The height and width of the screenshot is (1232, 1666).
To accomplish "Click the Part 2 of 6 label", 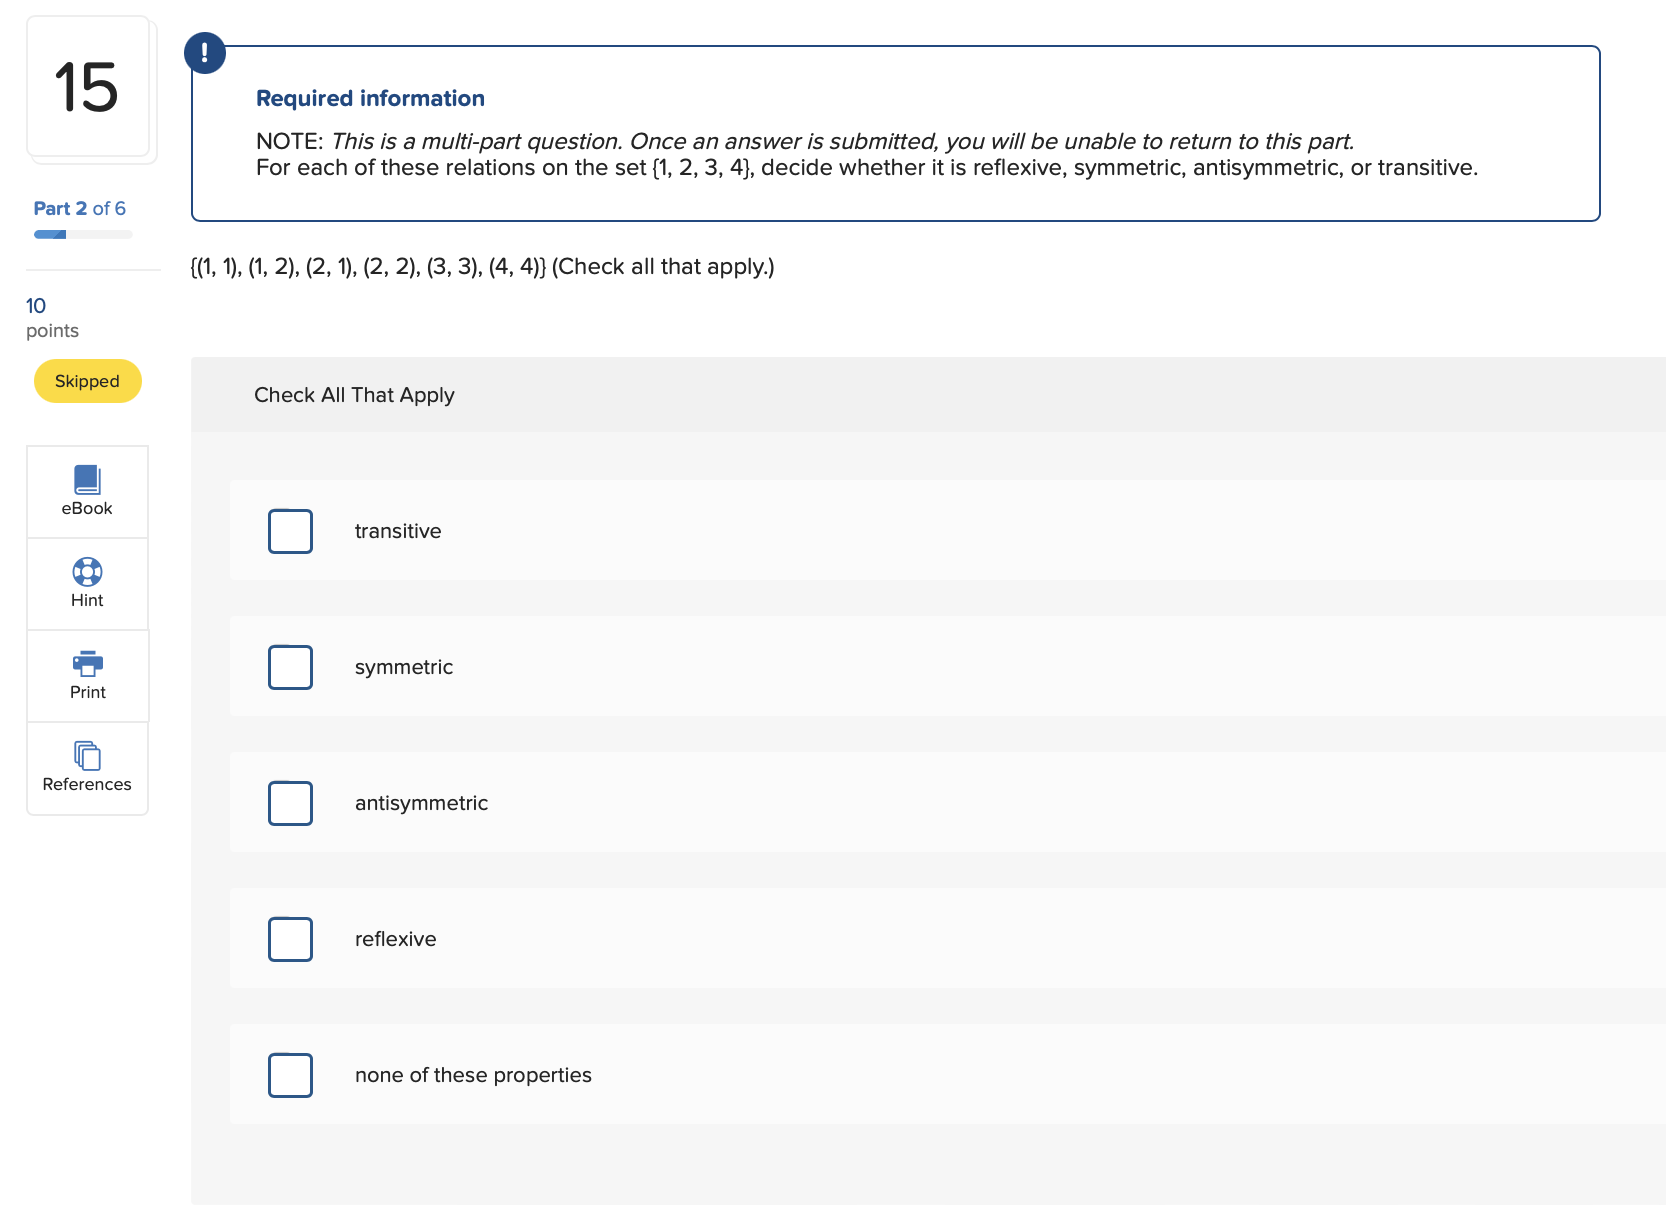I will 80,208.
